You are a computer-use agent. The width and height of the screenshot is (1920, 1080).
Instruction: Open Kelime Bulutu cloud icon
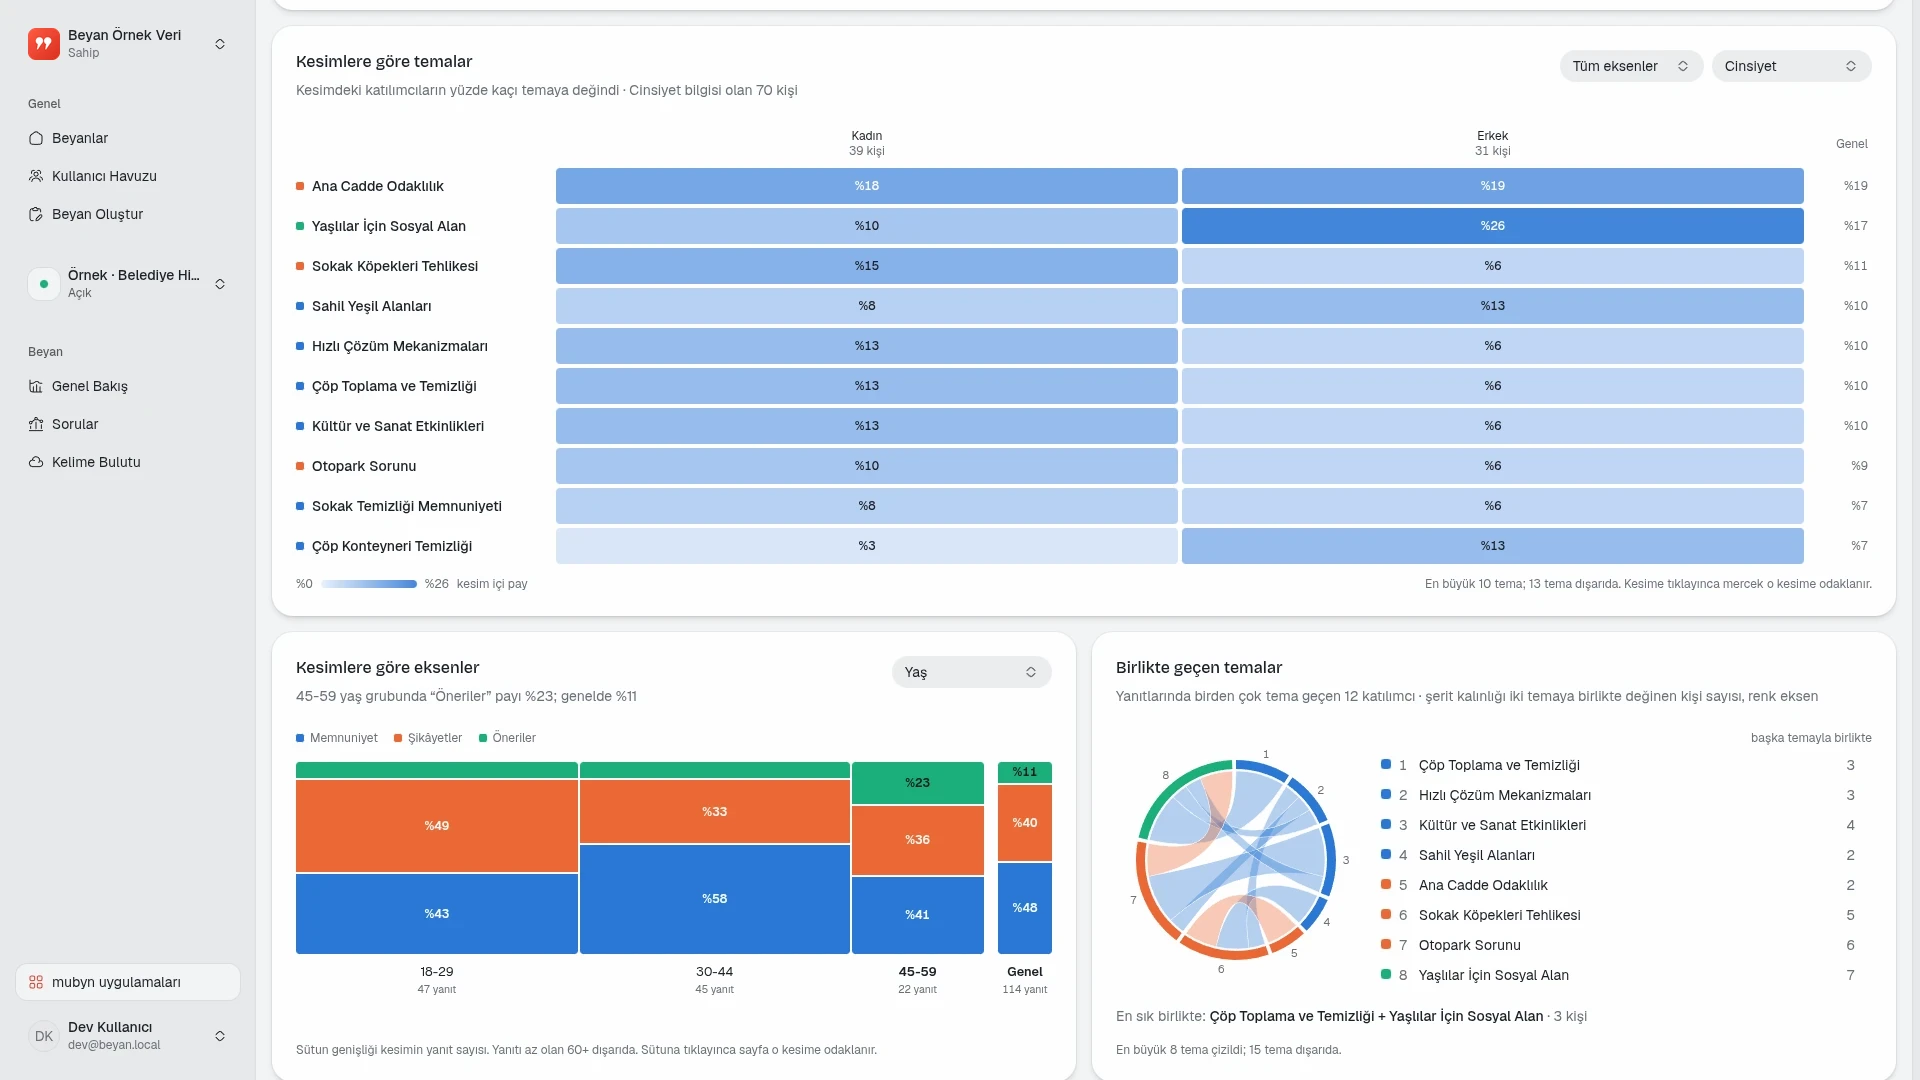[x=36, y=462]
